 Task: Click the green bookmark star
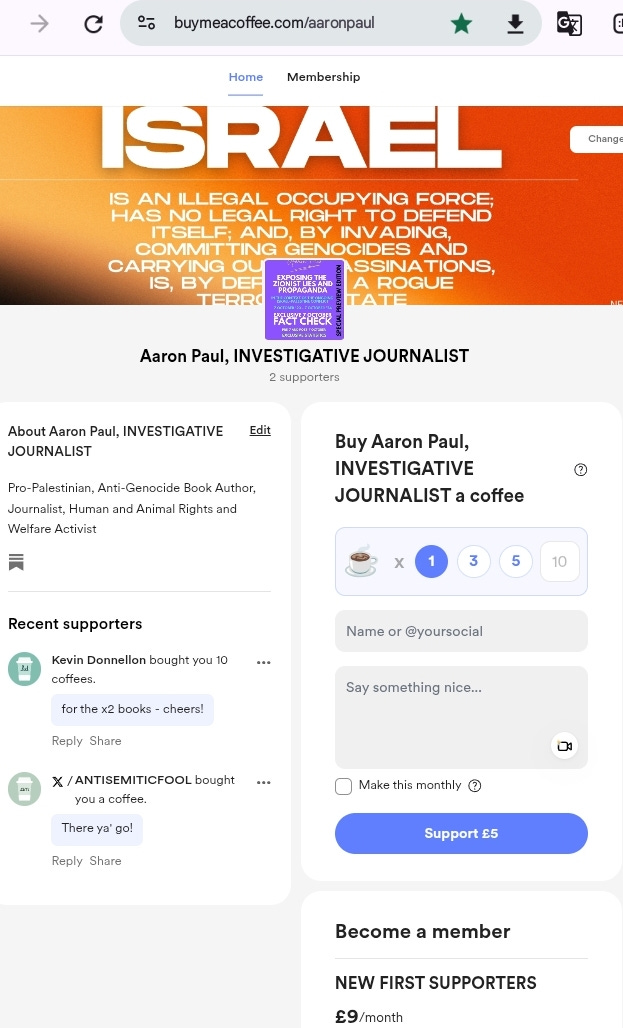pyautogui.click(x=461, y=24)
